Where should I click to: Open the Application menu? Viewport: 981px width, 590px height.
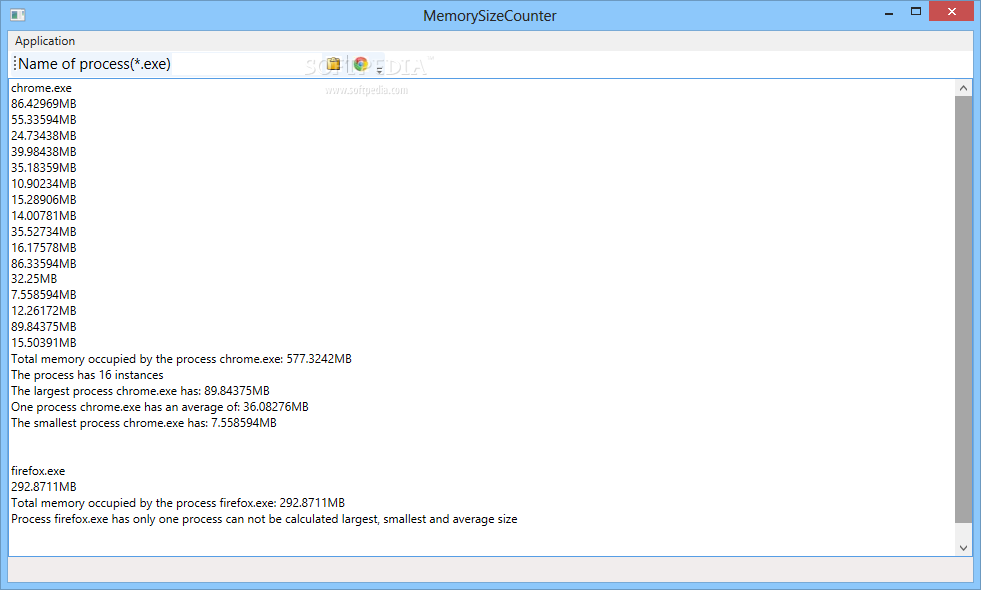(x=45, y=41)
